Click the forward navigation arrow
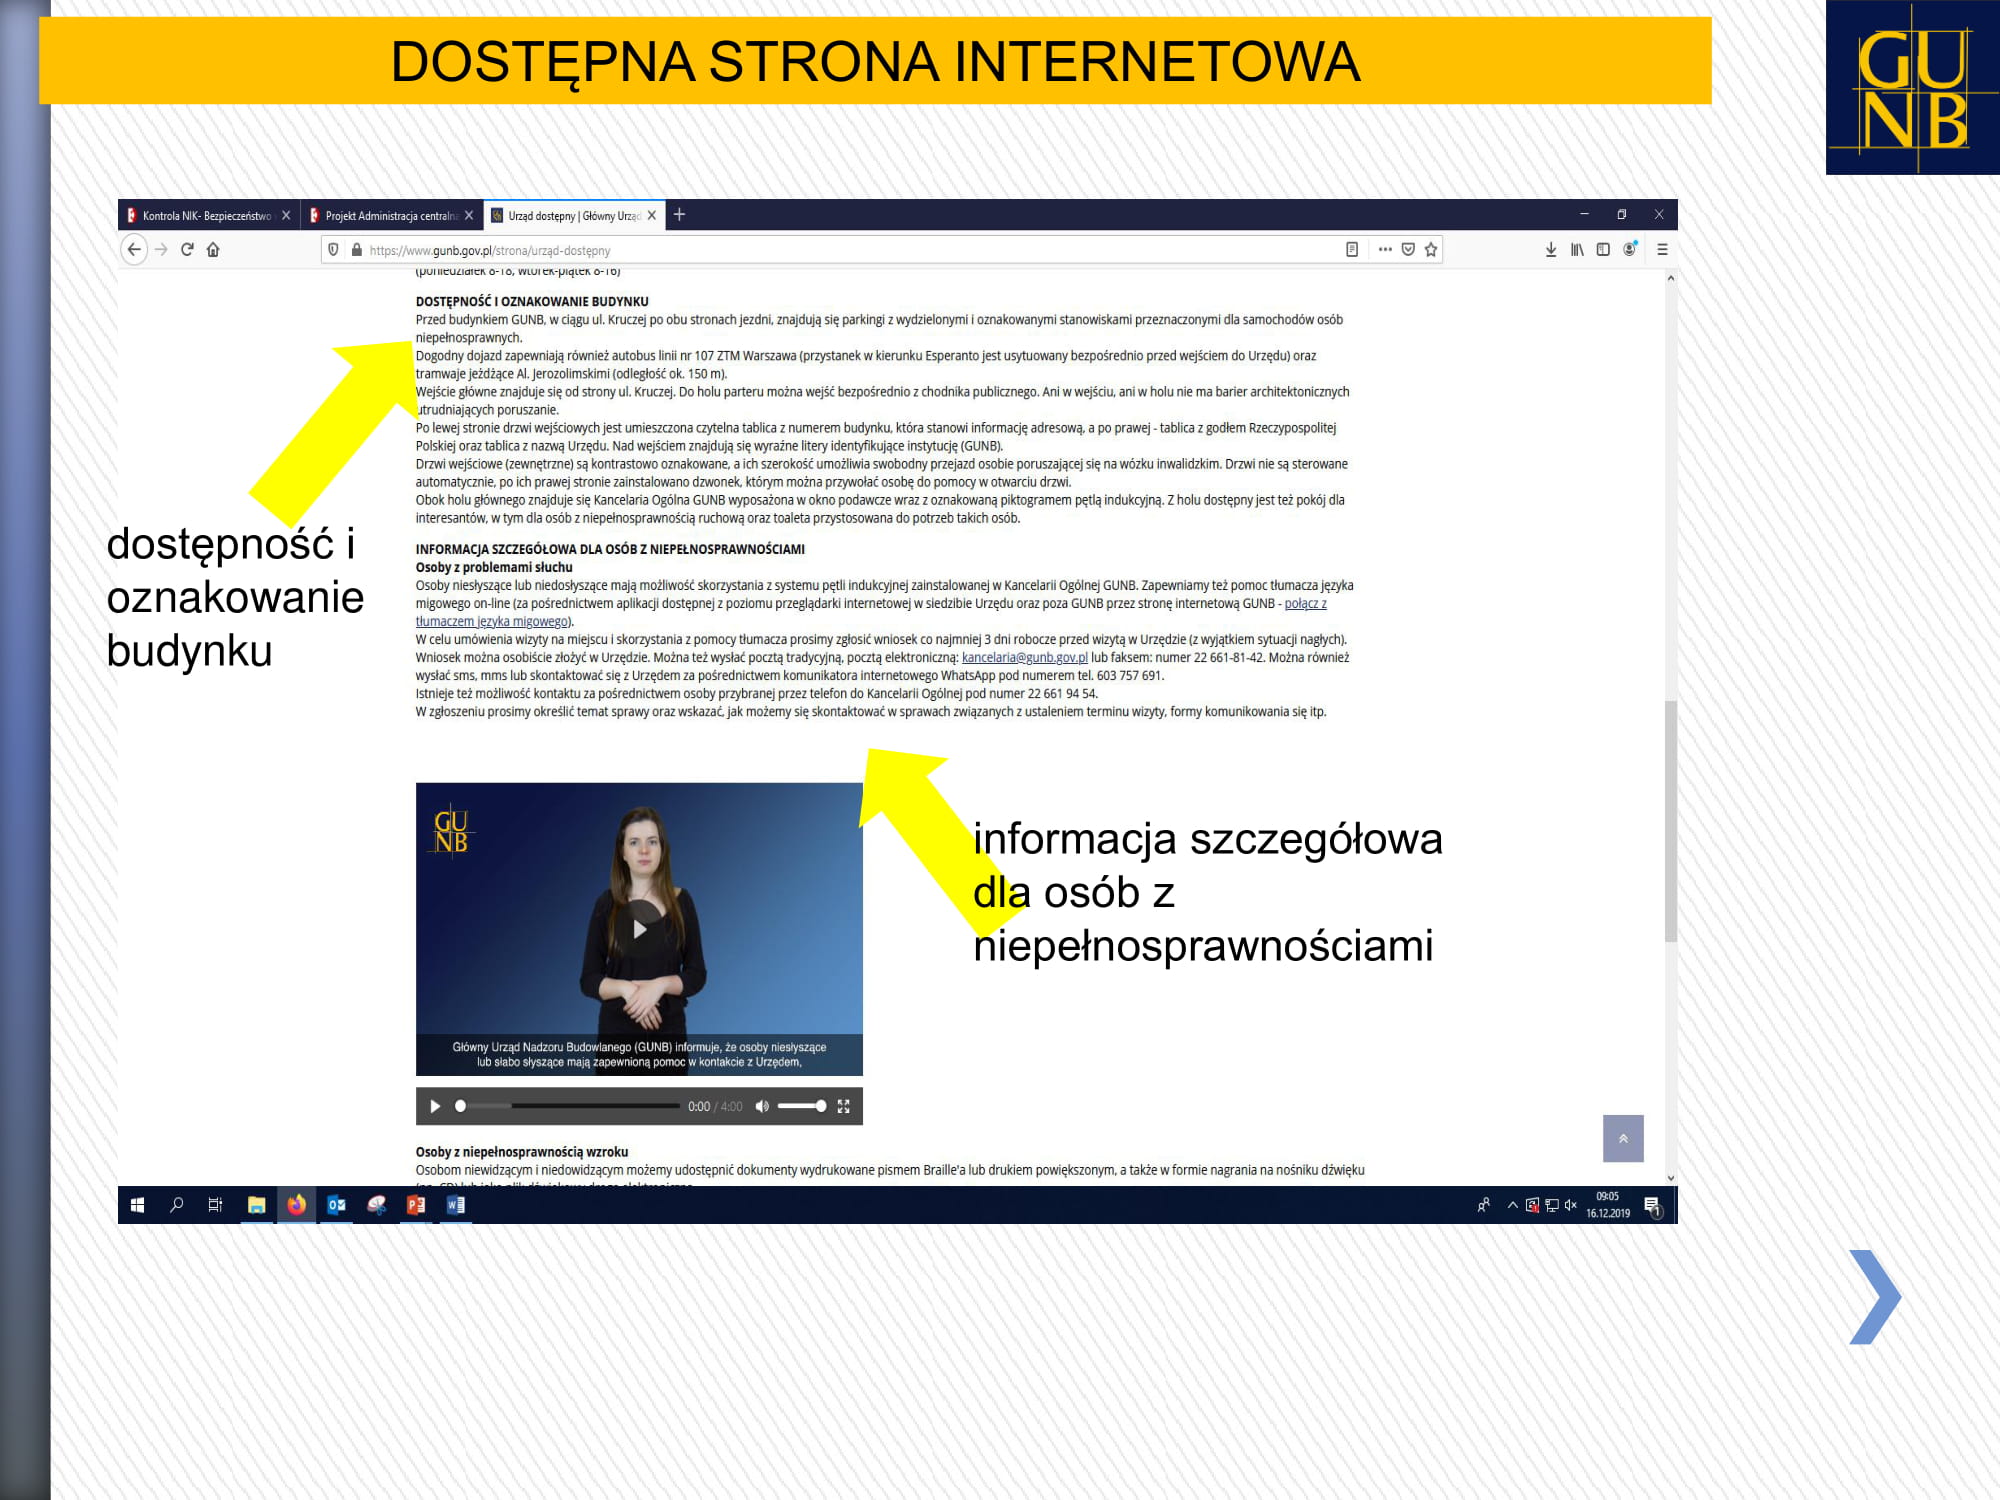The image size is (2000, 1500). click(x=161, y=249)
